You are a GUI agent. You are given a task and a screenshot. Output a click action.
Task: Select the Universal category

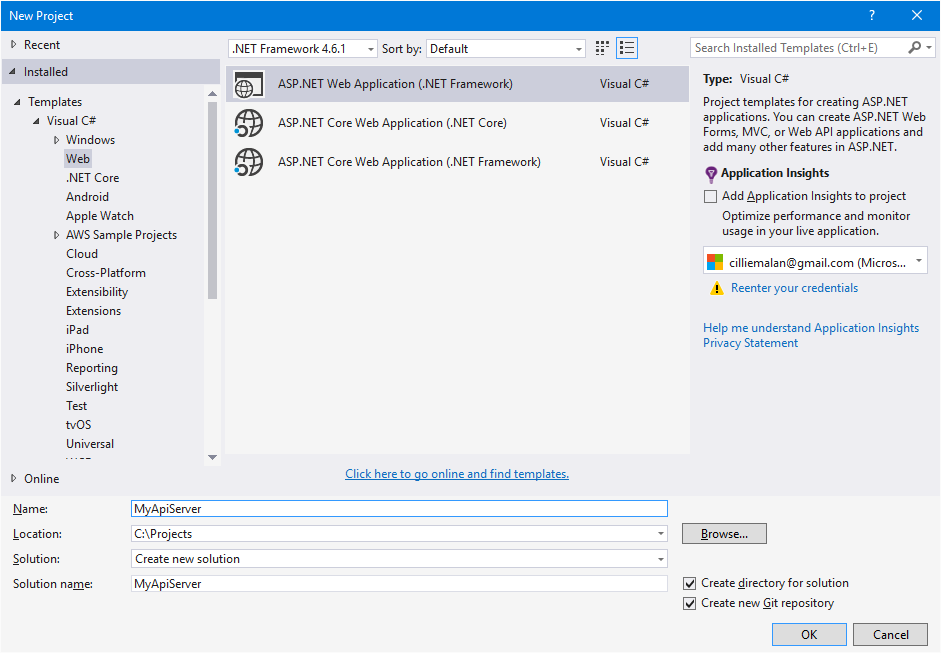[89, 444]
